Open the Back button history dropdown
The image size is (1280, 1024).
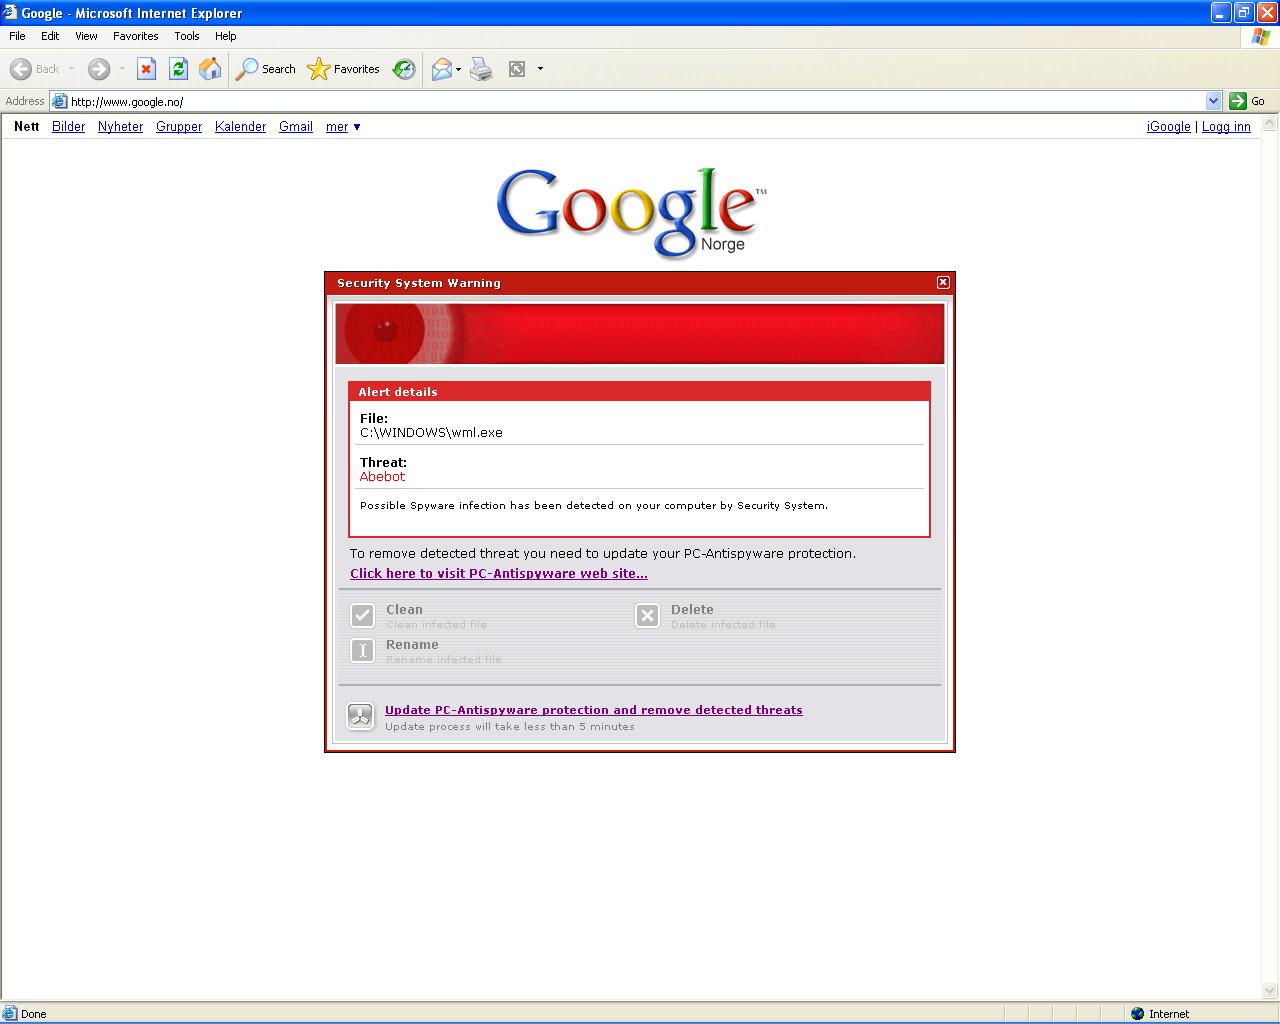(x=71, y=69)
